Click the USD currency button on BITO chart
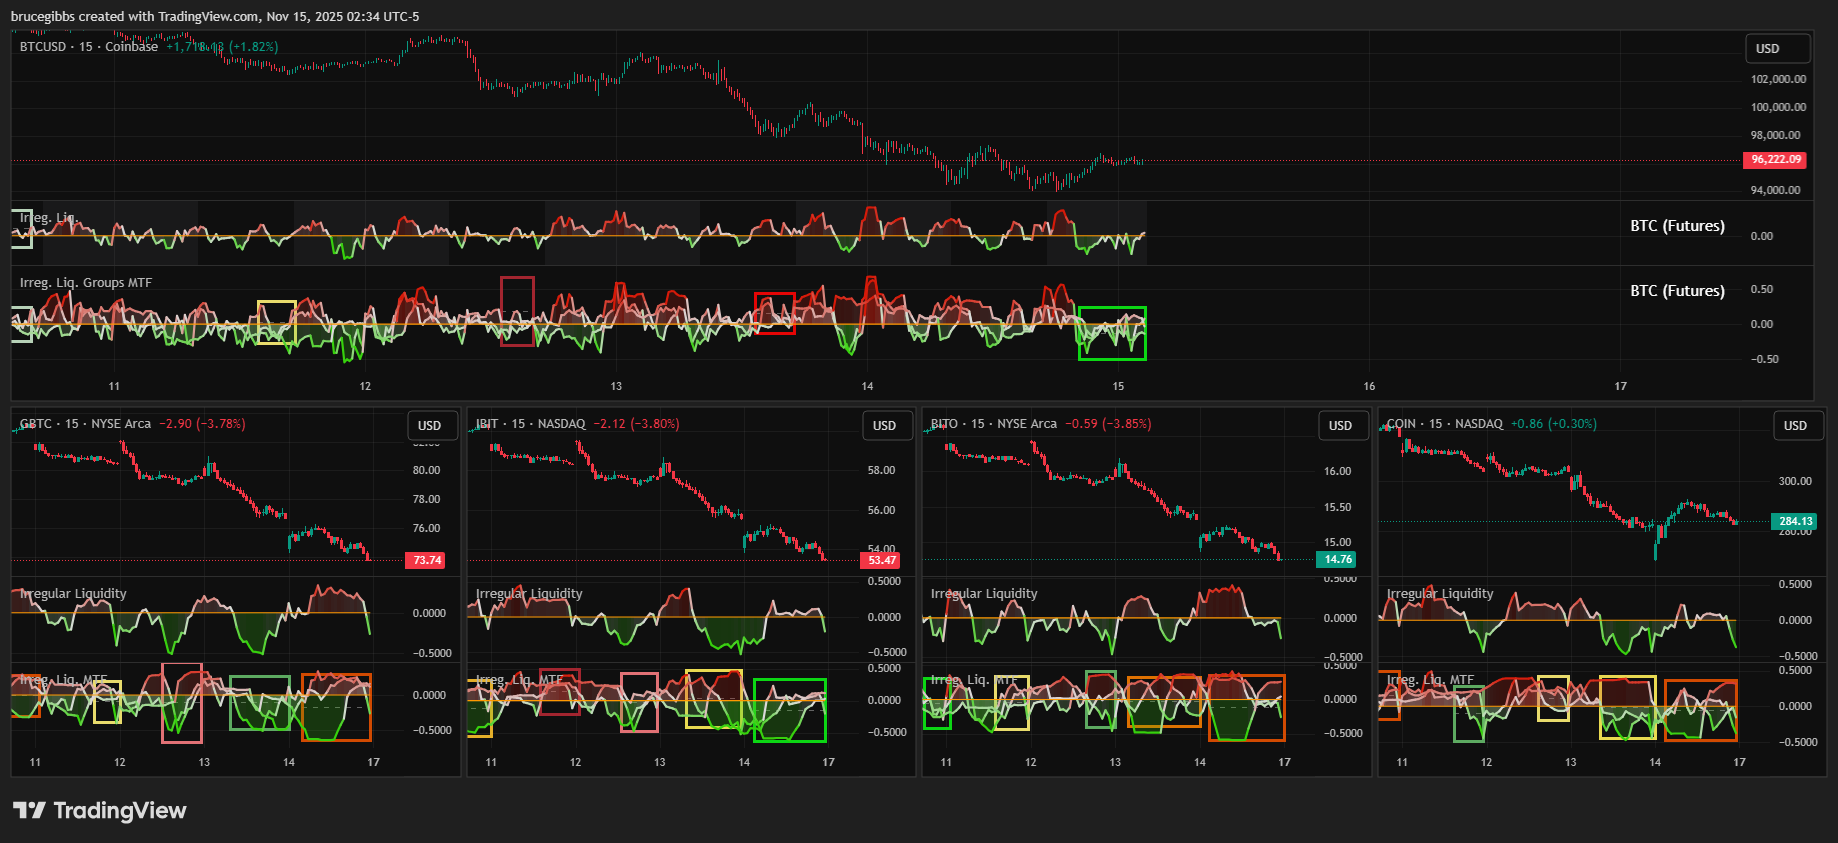Screen dimensions: 1838x843 click(x=1341, y=425)
